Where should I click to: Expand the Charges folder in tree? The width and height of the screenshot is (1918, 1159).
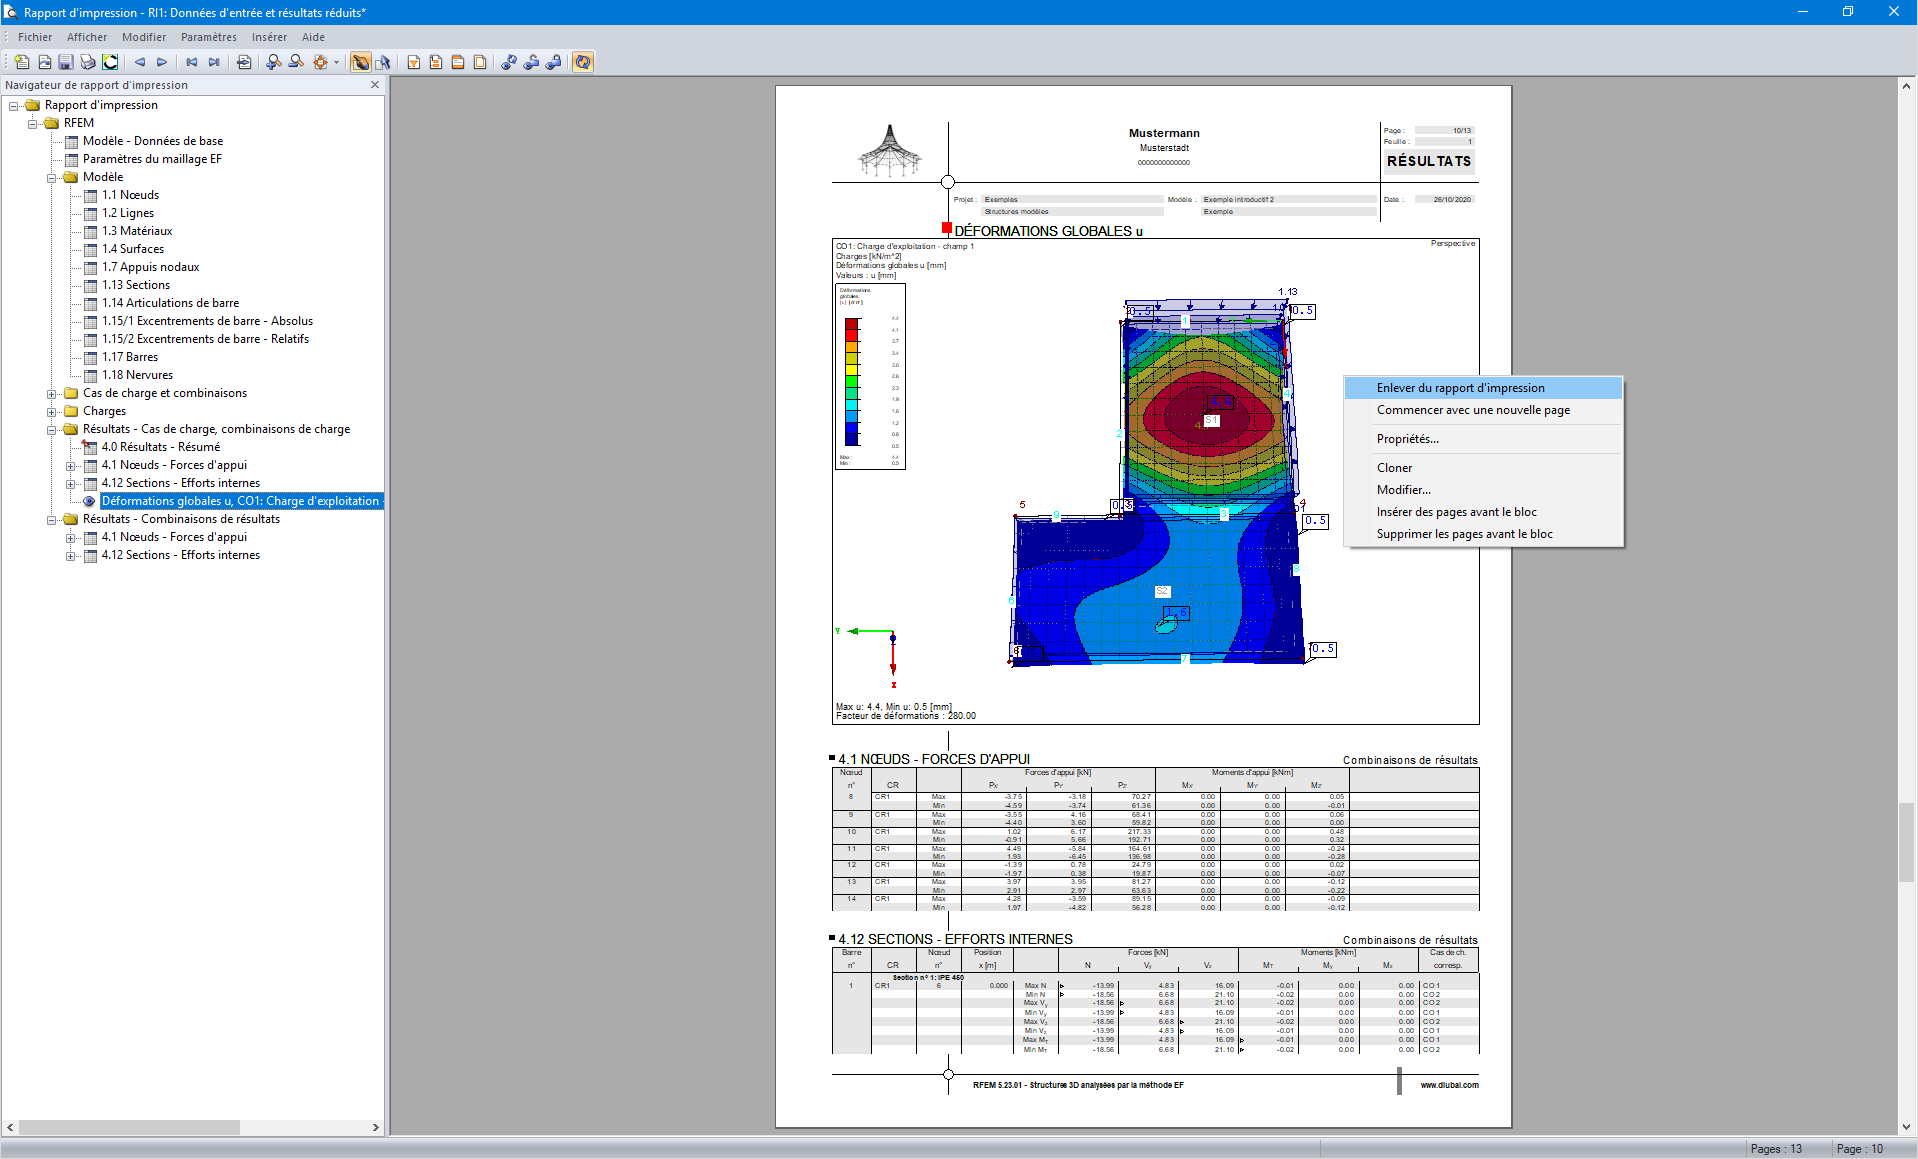pos(52,412)
